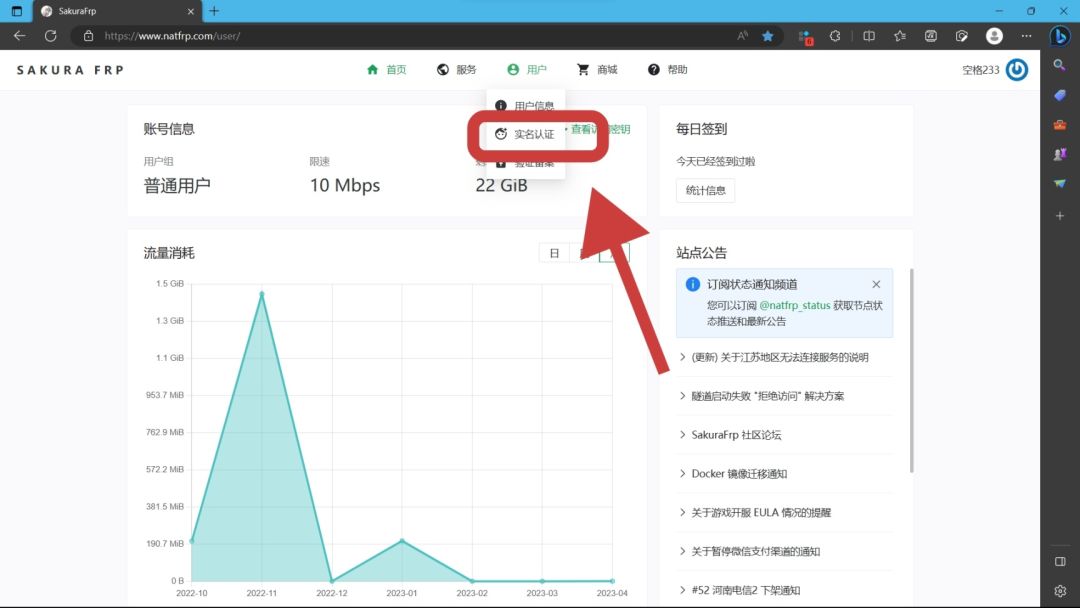Open the 首页 home navigation item
The image size is (1080, 608).
click(386, 70)
